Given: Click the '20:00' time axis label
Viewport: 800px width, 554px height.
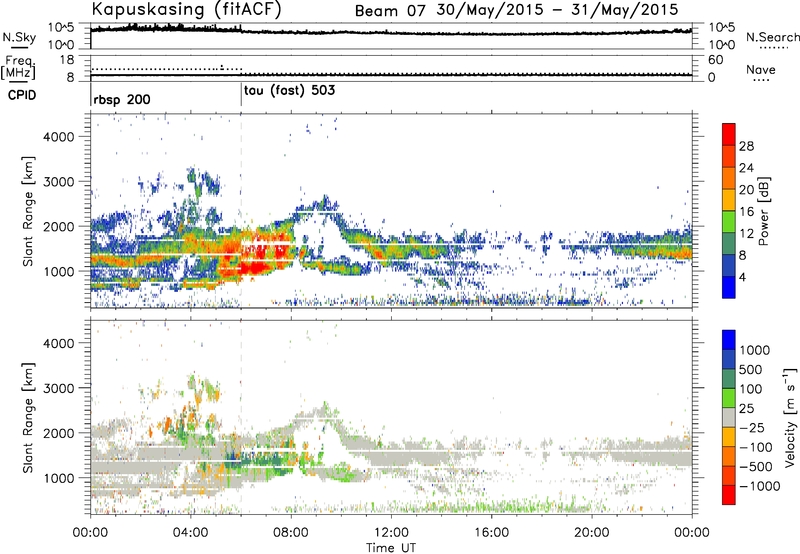Looking at the screenshot, I should tap(591, 533).
